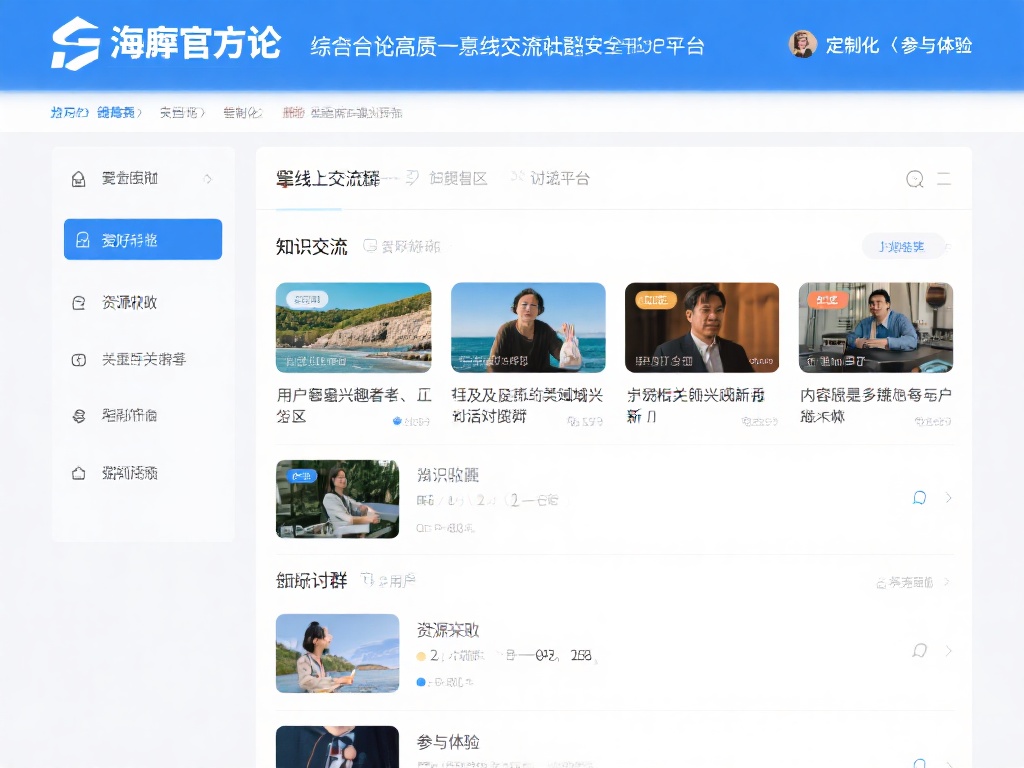Viewport: 1024px width, 768px height.
Task: Expand the 资源 list row with its right chevron
Action: coord(948,651)
